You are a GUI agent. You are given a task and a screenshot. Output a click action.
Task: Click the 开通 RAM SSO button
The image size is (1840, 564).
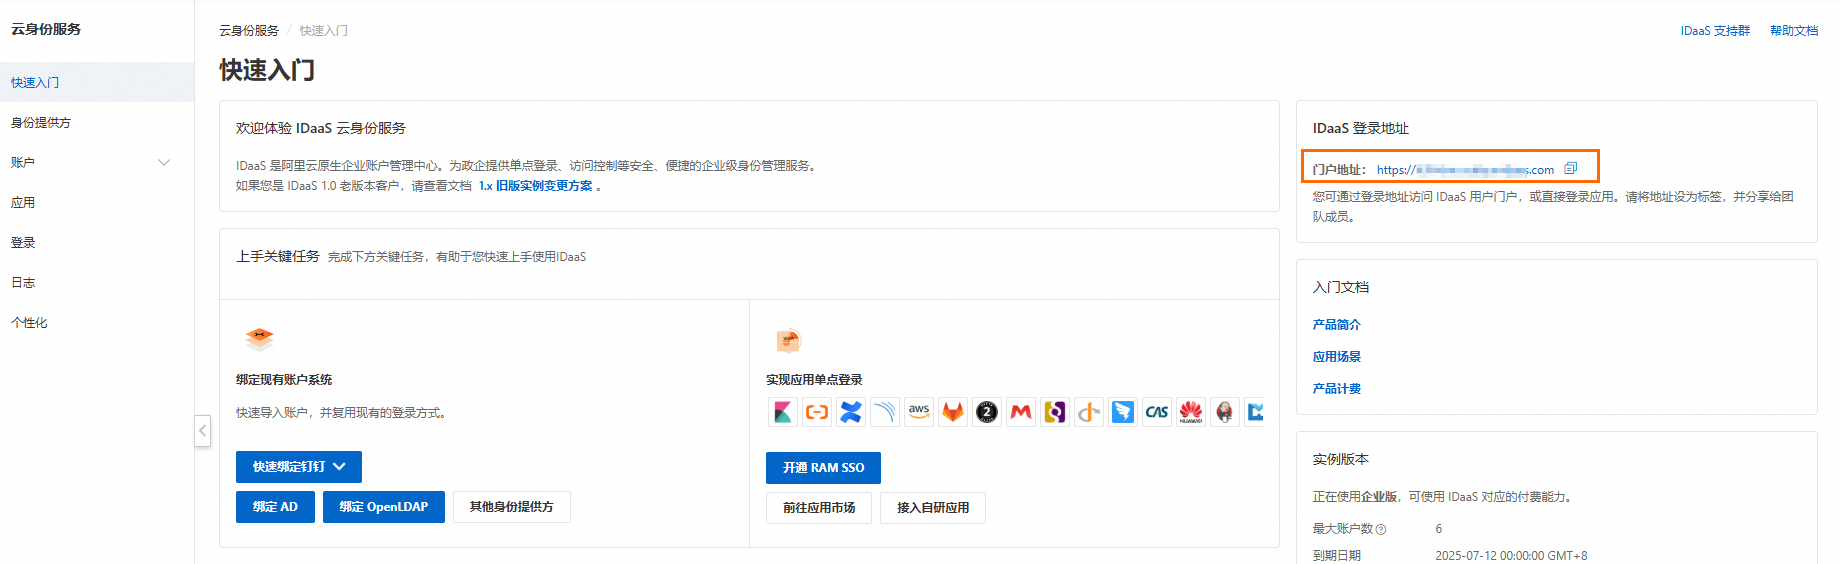823,468
